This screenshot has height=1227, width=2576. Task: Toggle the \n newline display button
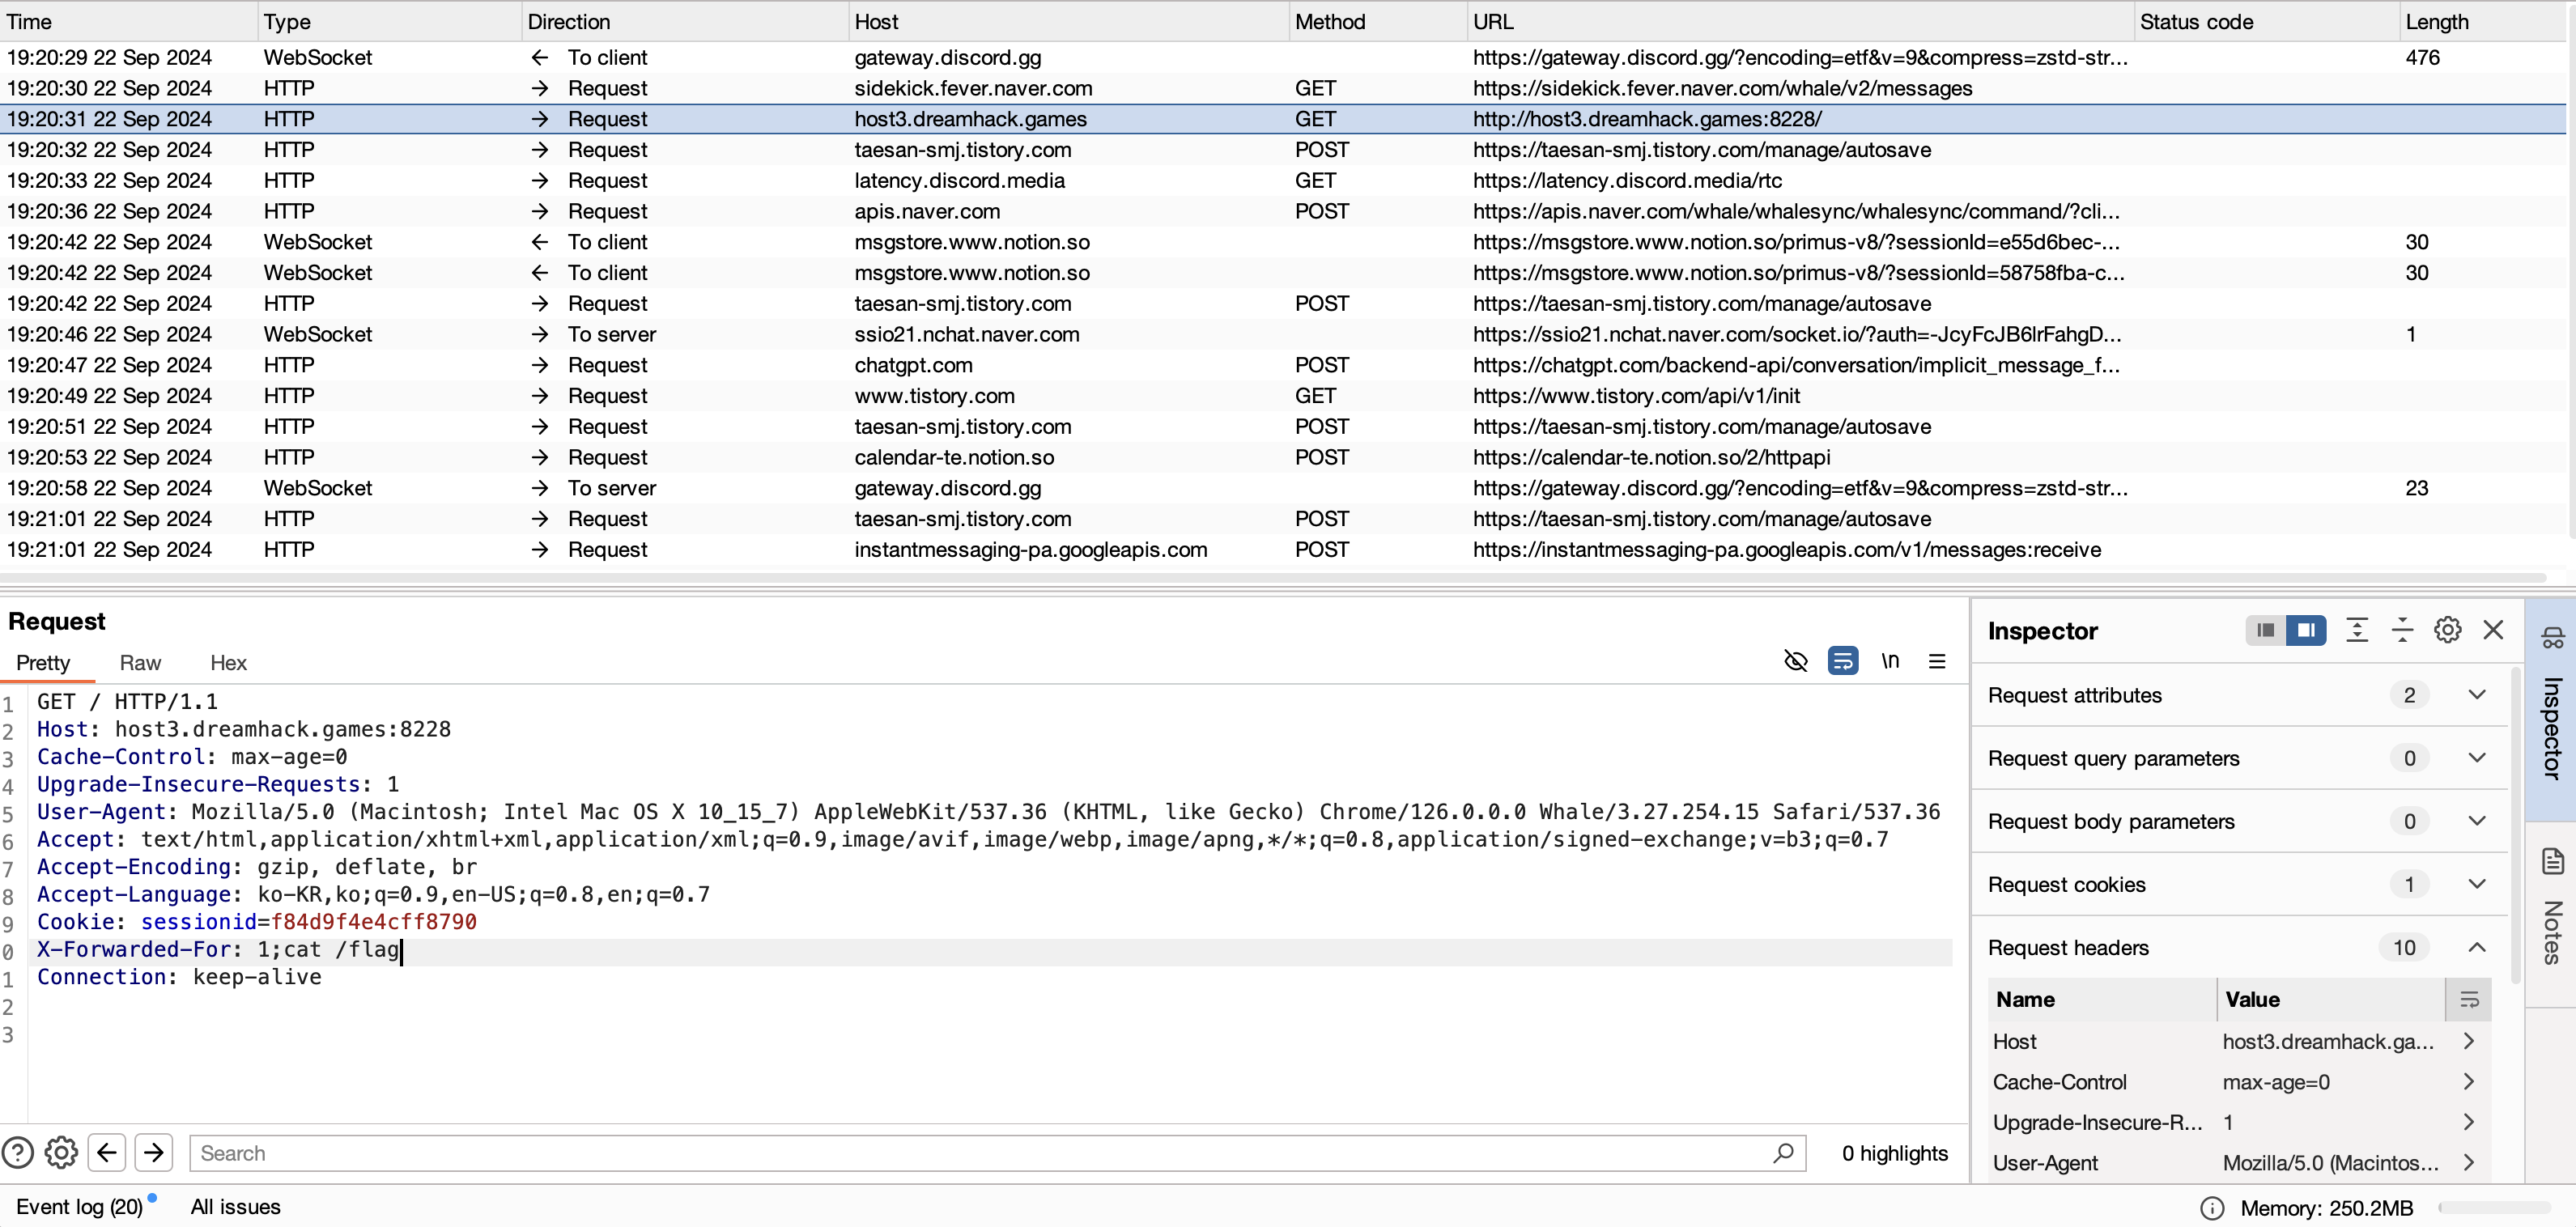(1889, 661)
